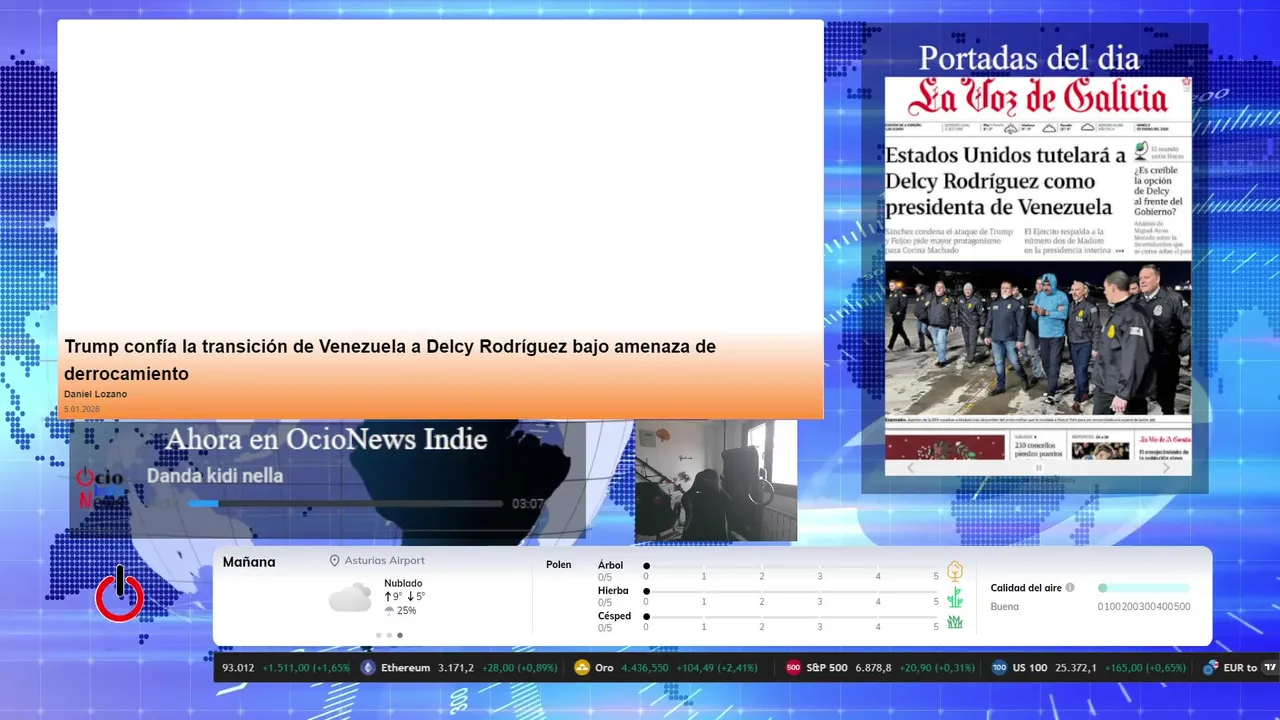Click the 93.012 ticker price
Viewport: 1280px width, 720px height.
(238, 668)
